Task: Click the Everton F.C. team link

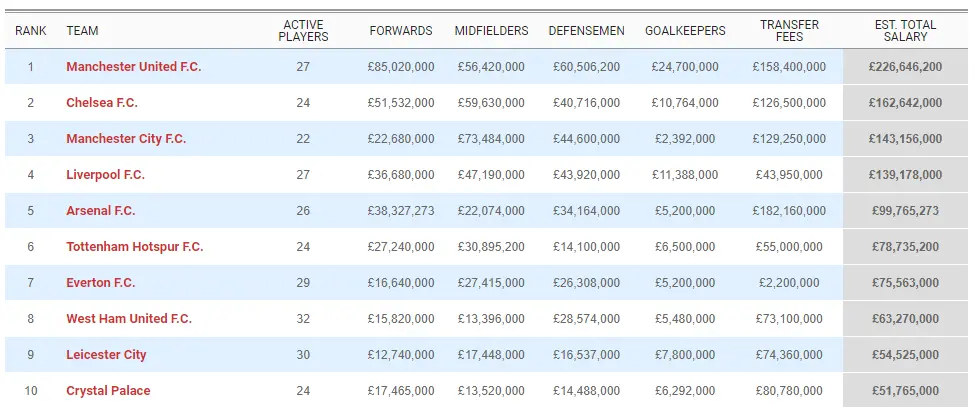Action: click(100, 283)
